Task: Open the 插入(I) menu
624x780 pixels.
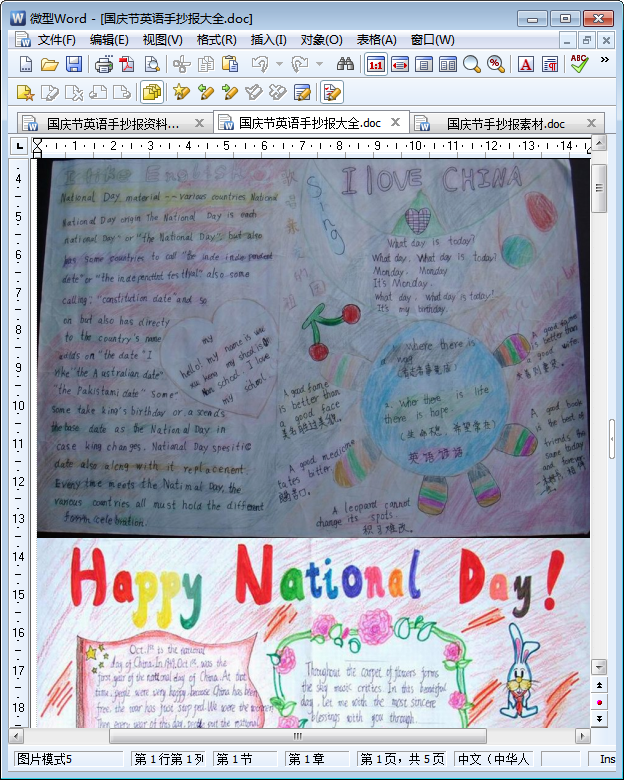Action: 269,40
